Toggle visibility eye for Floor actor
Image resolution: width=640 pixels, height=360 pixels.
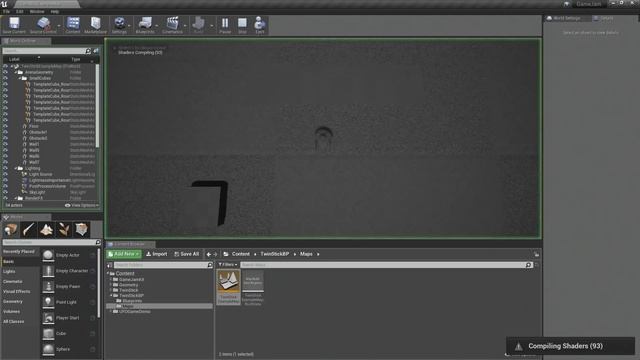[5, 126]
